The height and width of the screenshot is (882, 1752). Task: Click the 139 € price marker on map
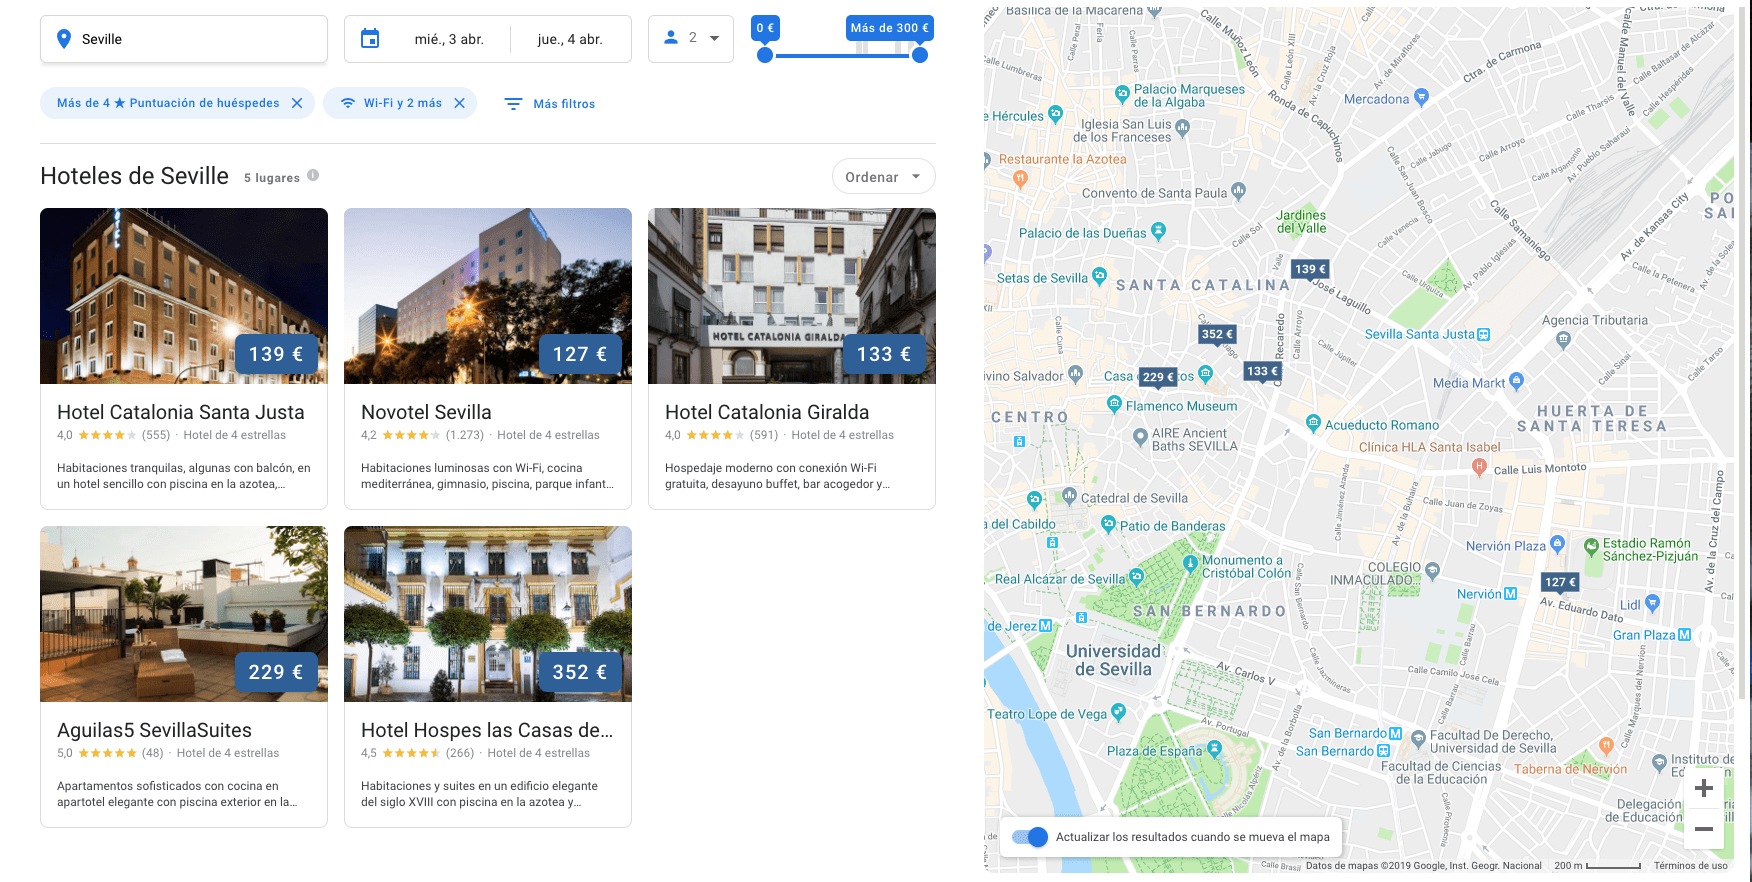pos(1310,270)
